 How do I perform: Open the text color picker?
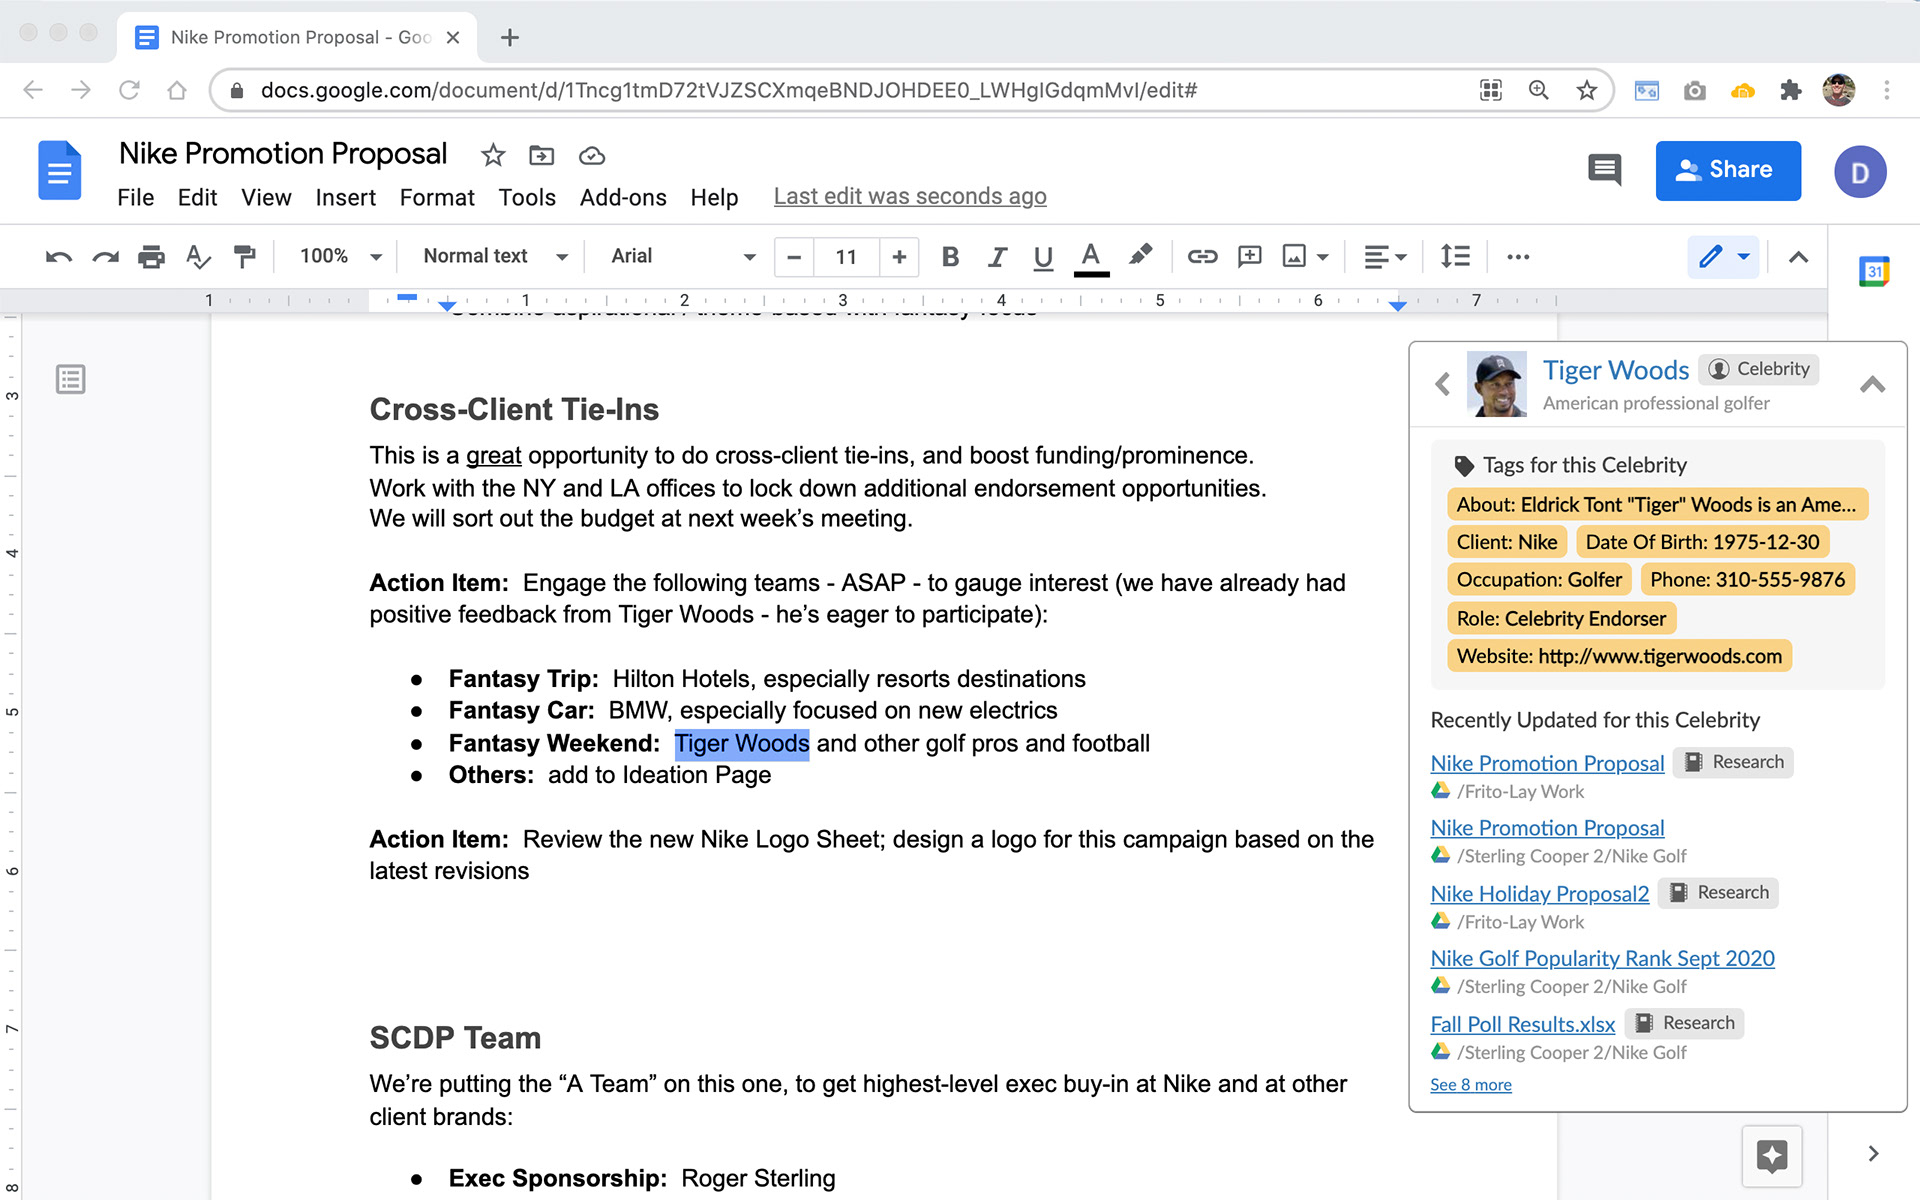tap(1091, 257)
